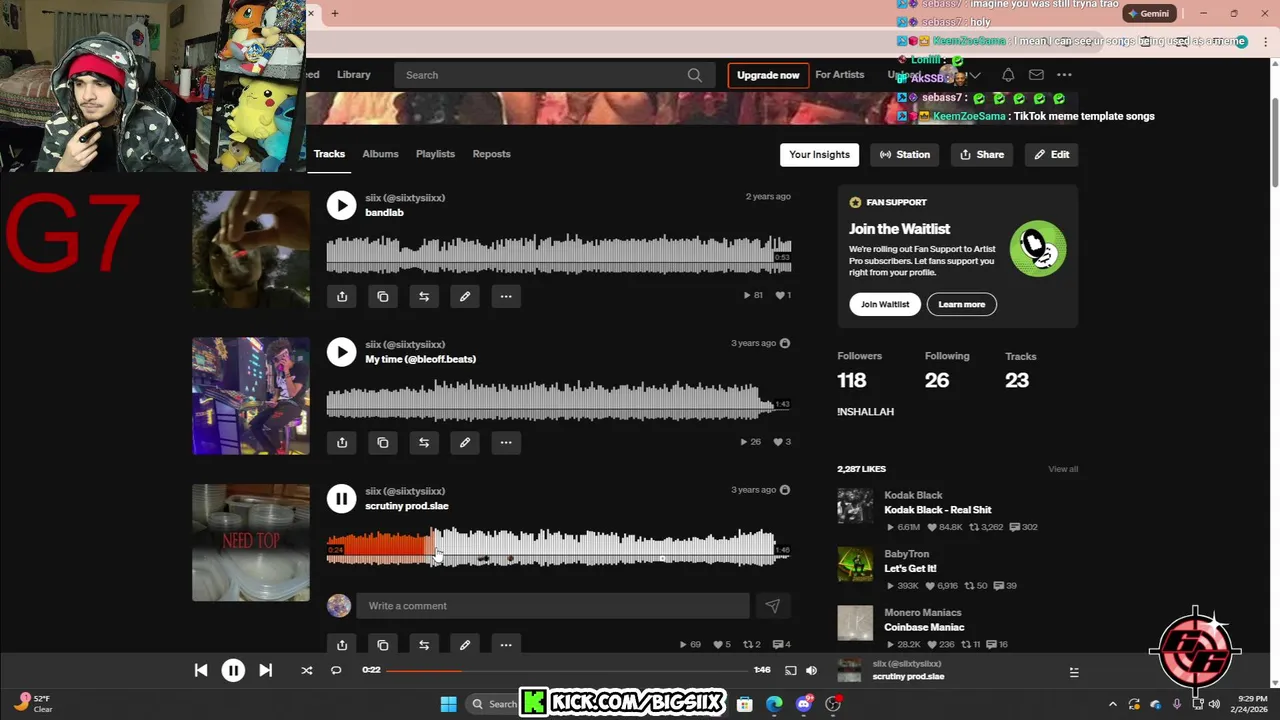Toggle shuffle in the player bar
This screenshot has width=1280, height=720.
[307, 671]
